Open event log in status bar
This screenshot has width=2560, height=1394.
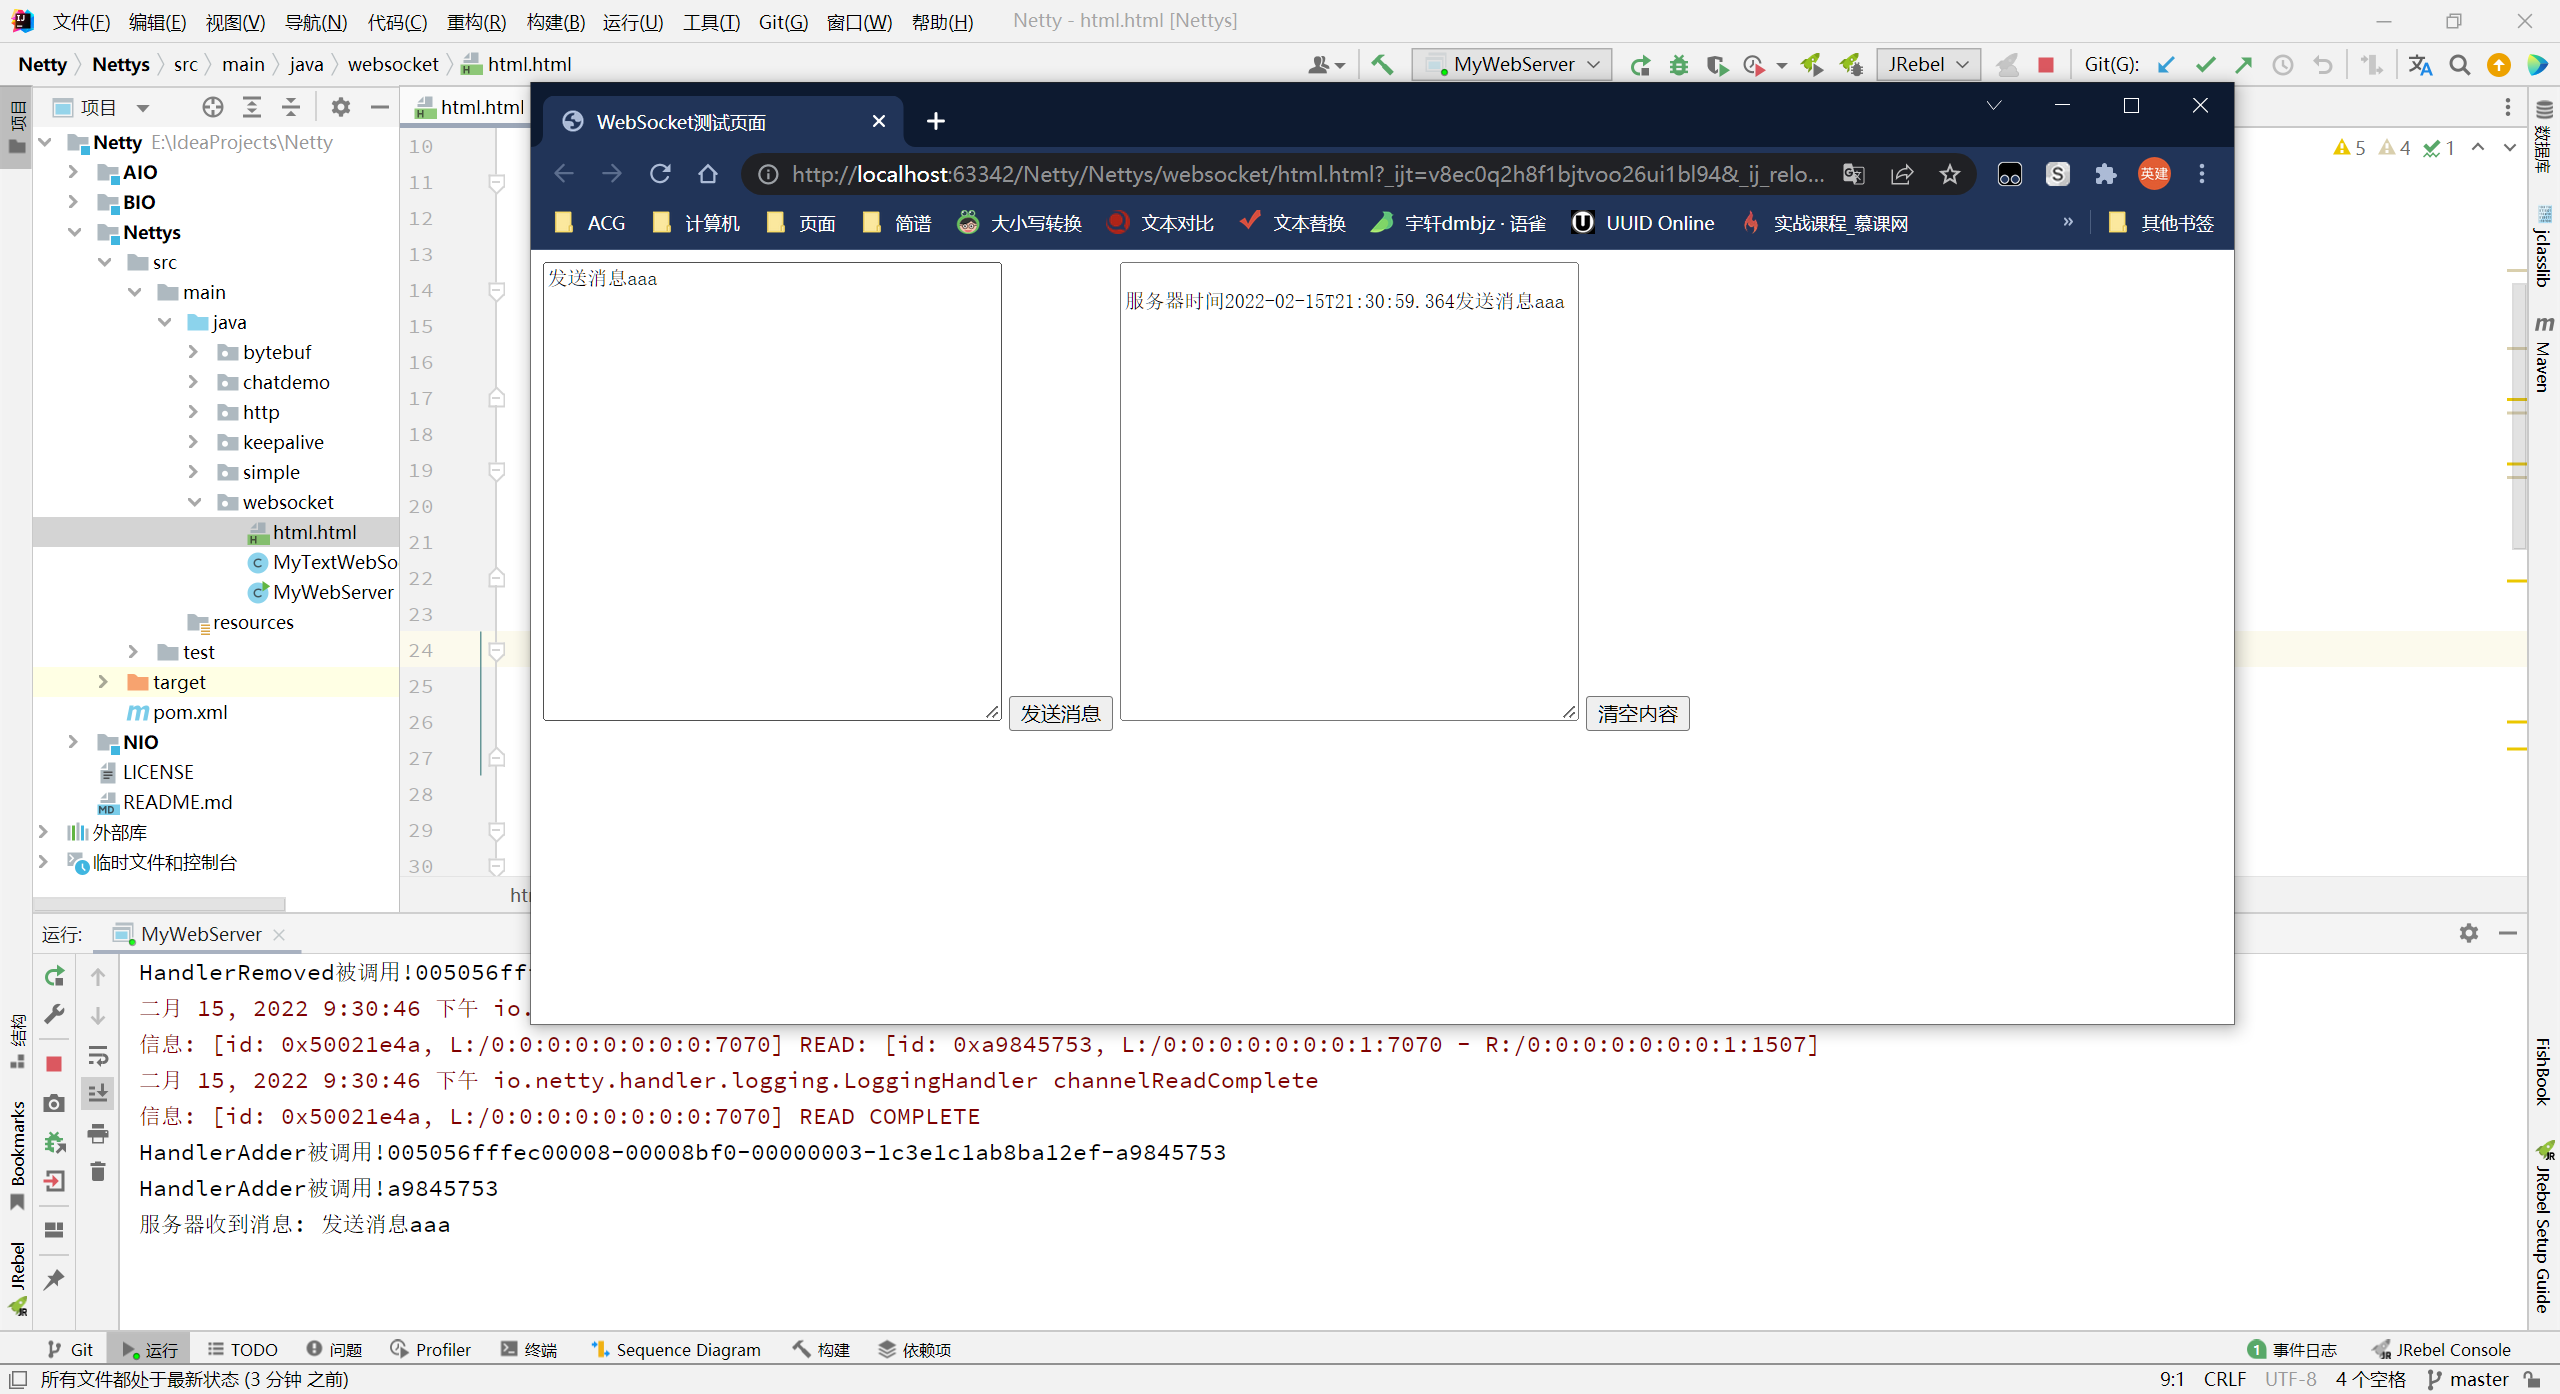2292,1350
